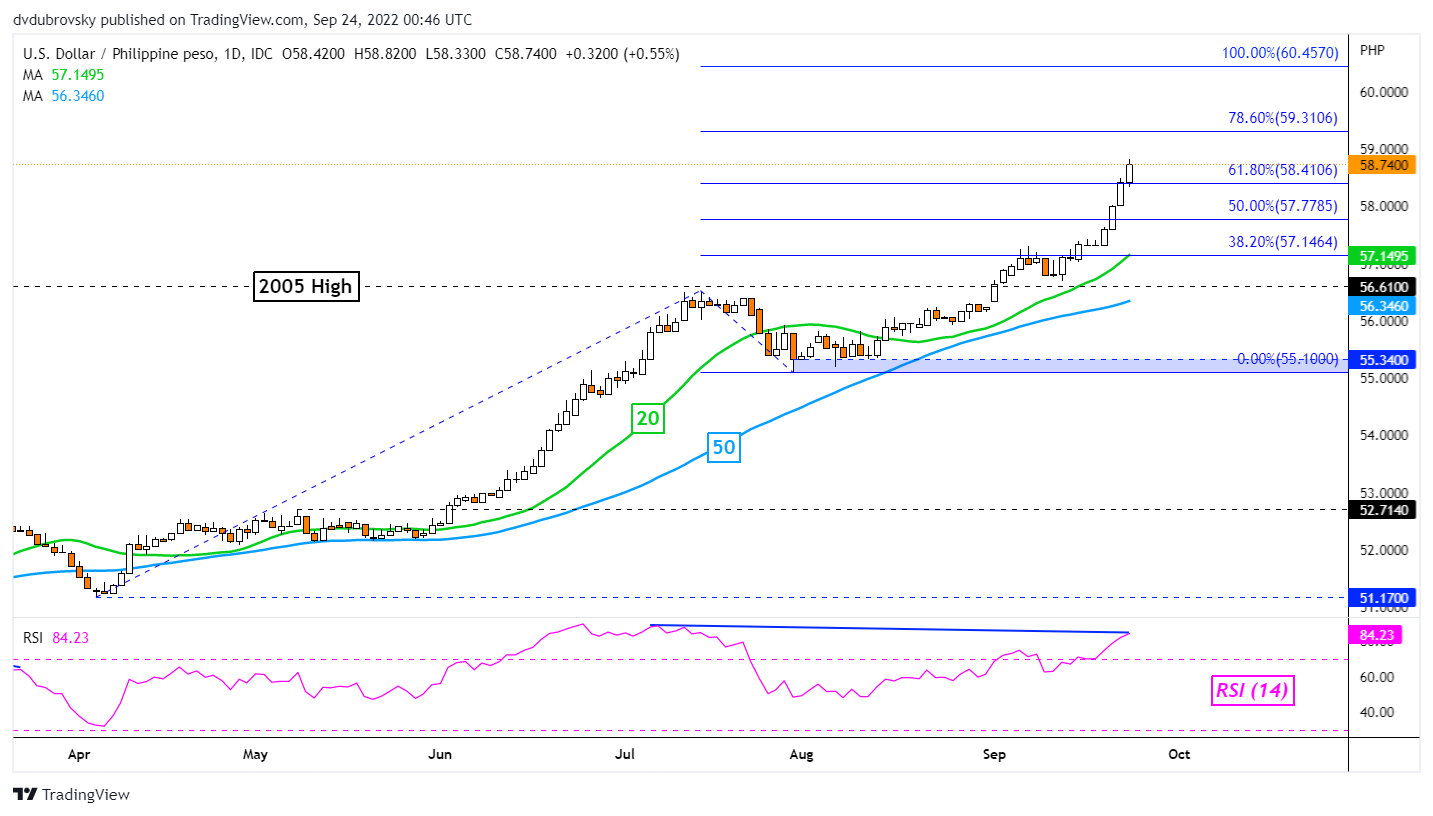This screenshot has width=1433, height=816.
Task: Click the PHP currency label
Action: click(1373, 49)
